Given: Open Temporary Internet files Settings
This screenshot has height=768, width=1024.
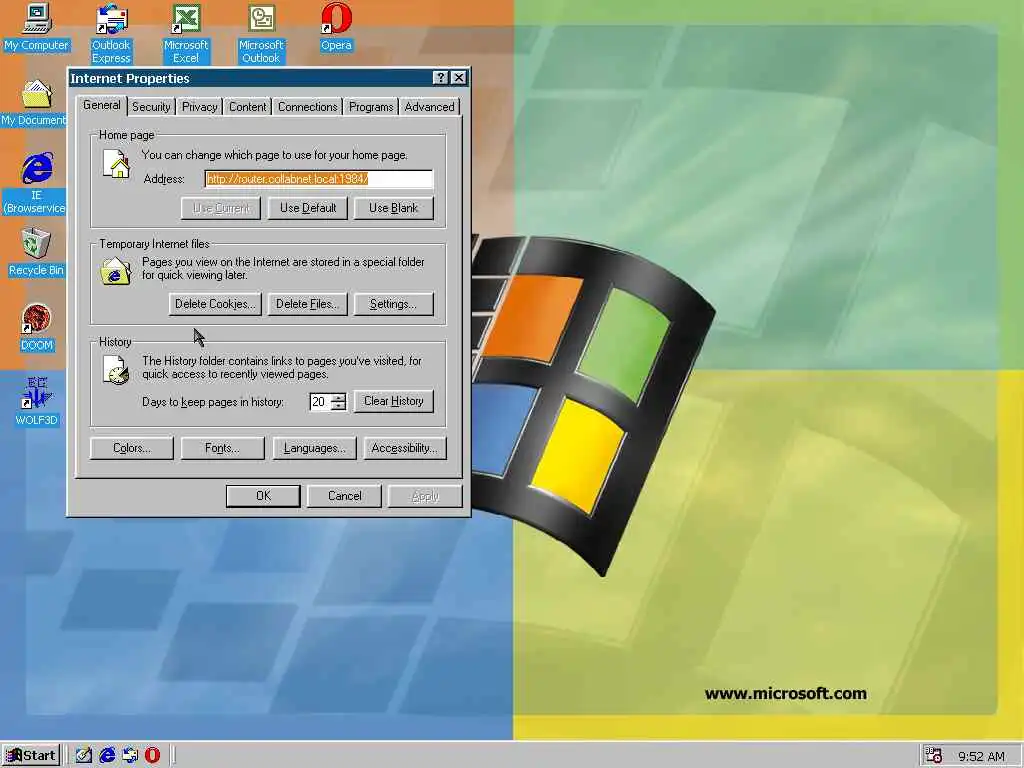Looking at the screenshot, I should [393, 304].
